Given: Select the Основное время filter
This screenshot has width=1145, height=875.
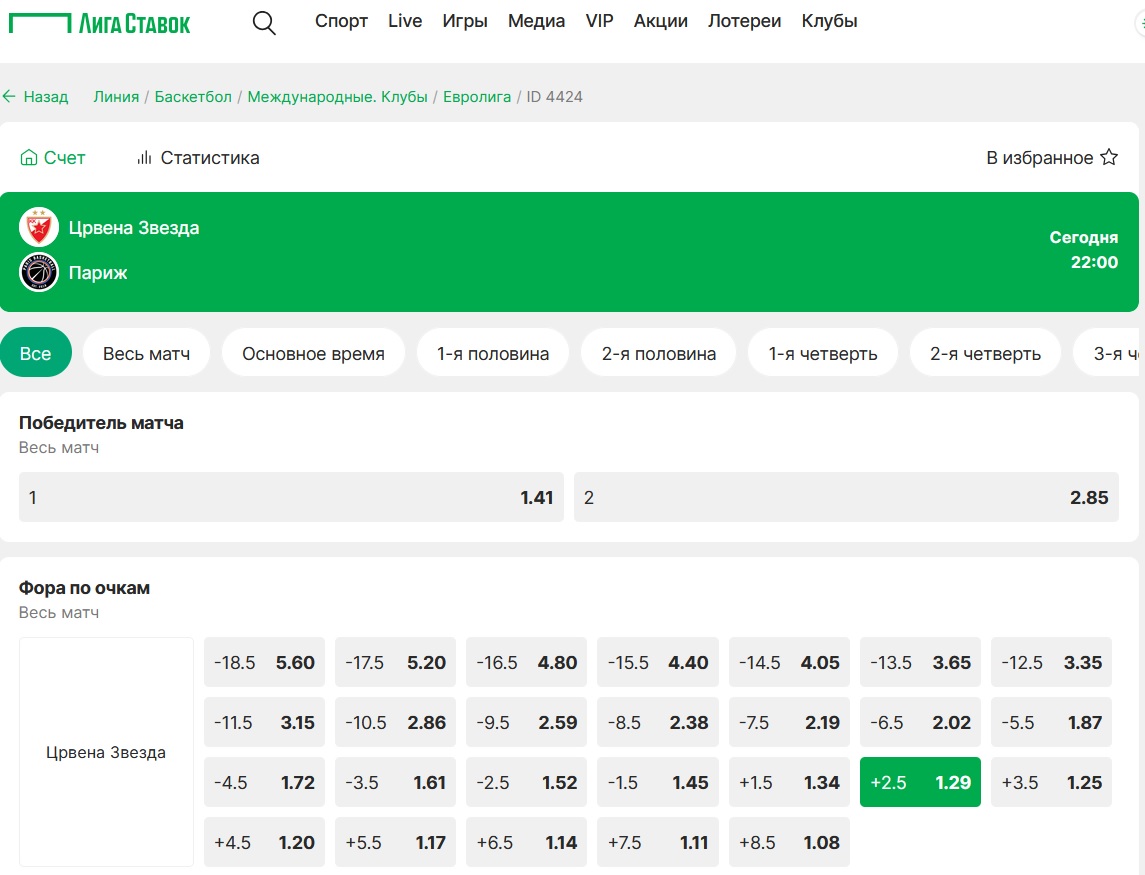Looking at the screenshot, I should pyautogui.click(x=313, y=353).
